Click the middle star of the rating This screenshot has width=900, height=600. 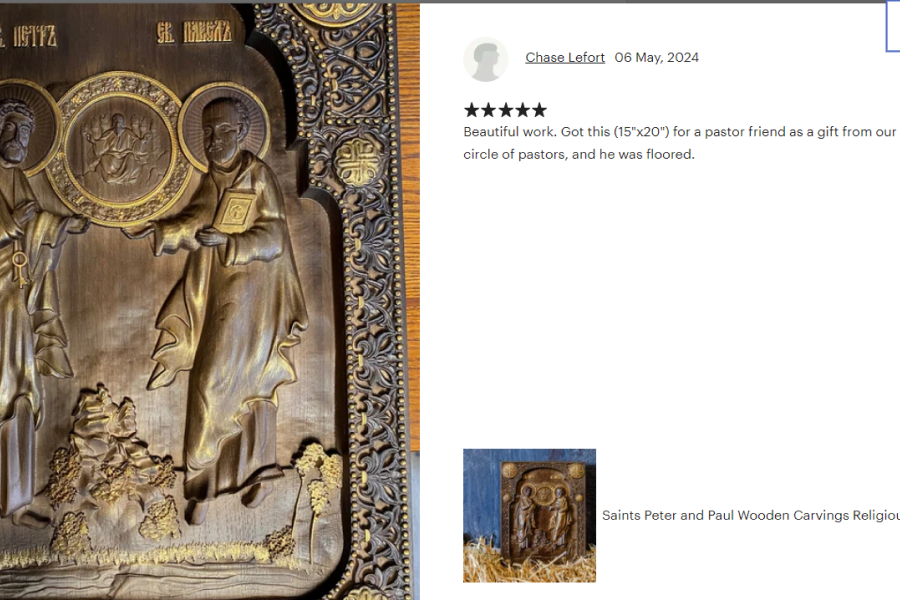(x=505, y=110)
